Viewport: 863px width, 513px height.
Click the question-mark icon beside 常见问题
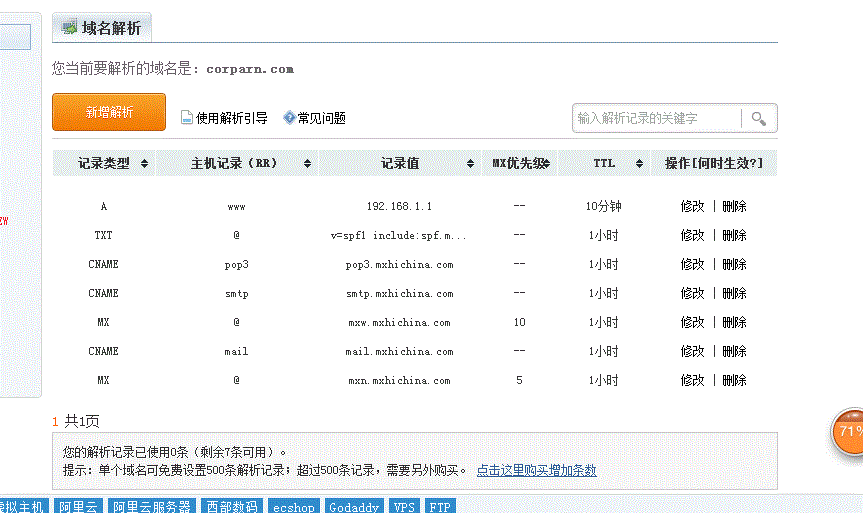point(289,117)
